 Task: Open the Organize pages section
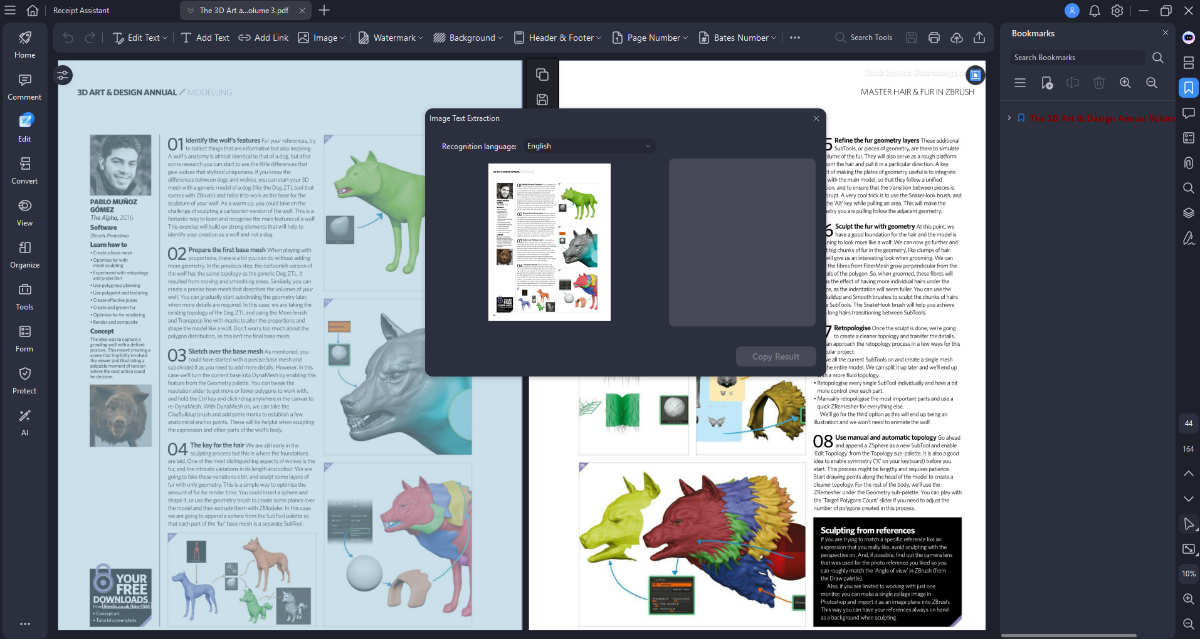[x=24, y=255]
